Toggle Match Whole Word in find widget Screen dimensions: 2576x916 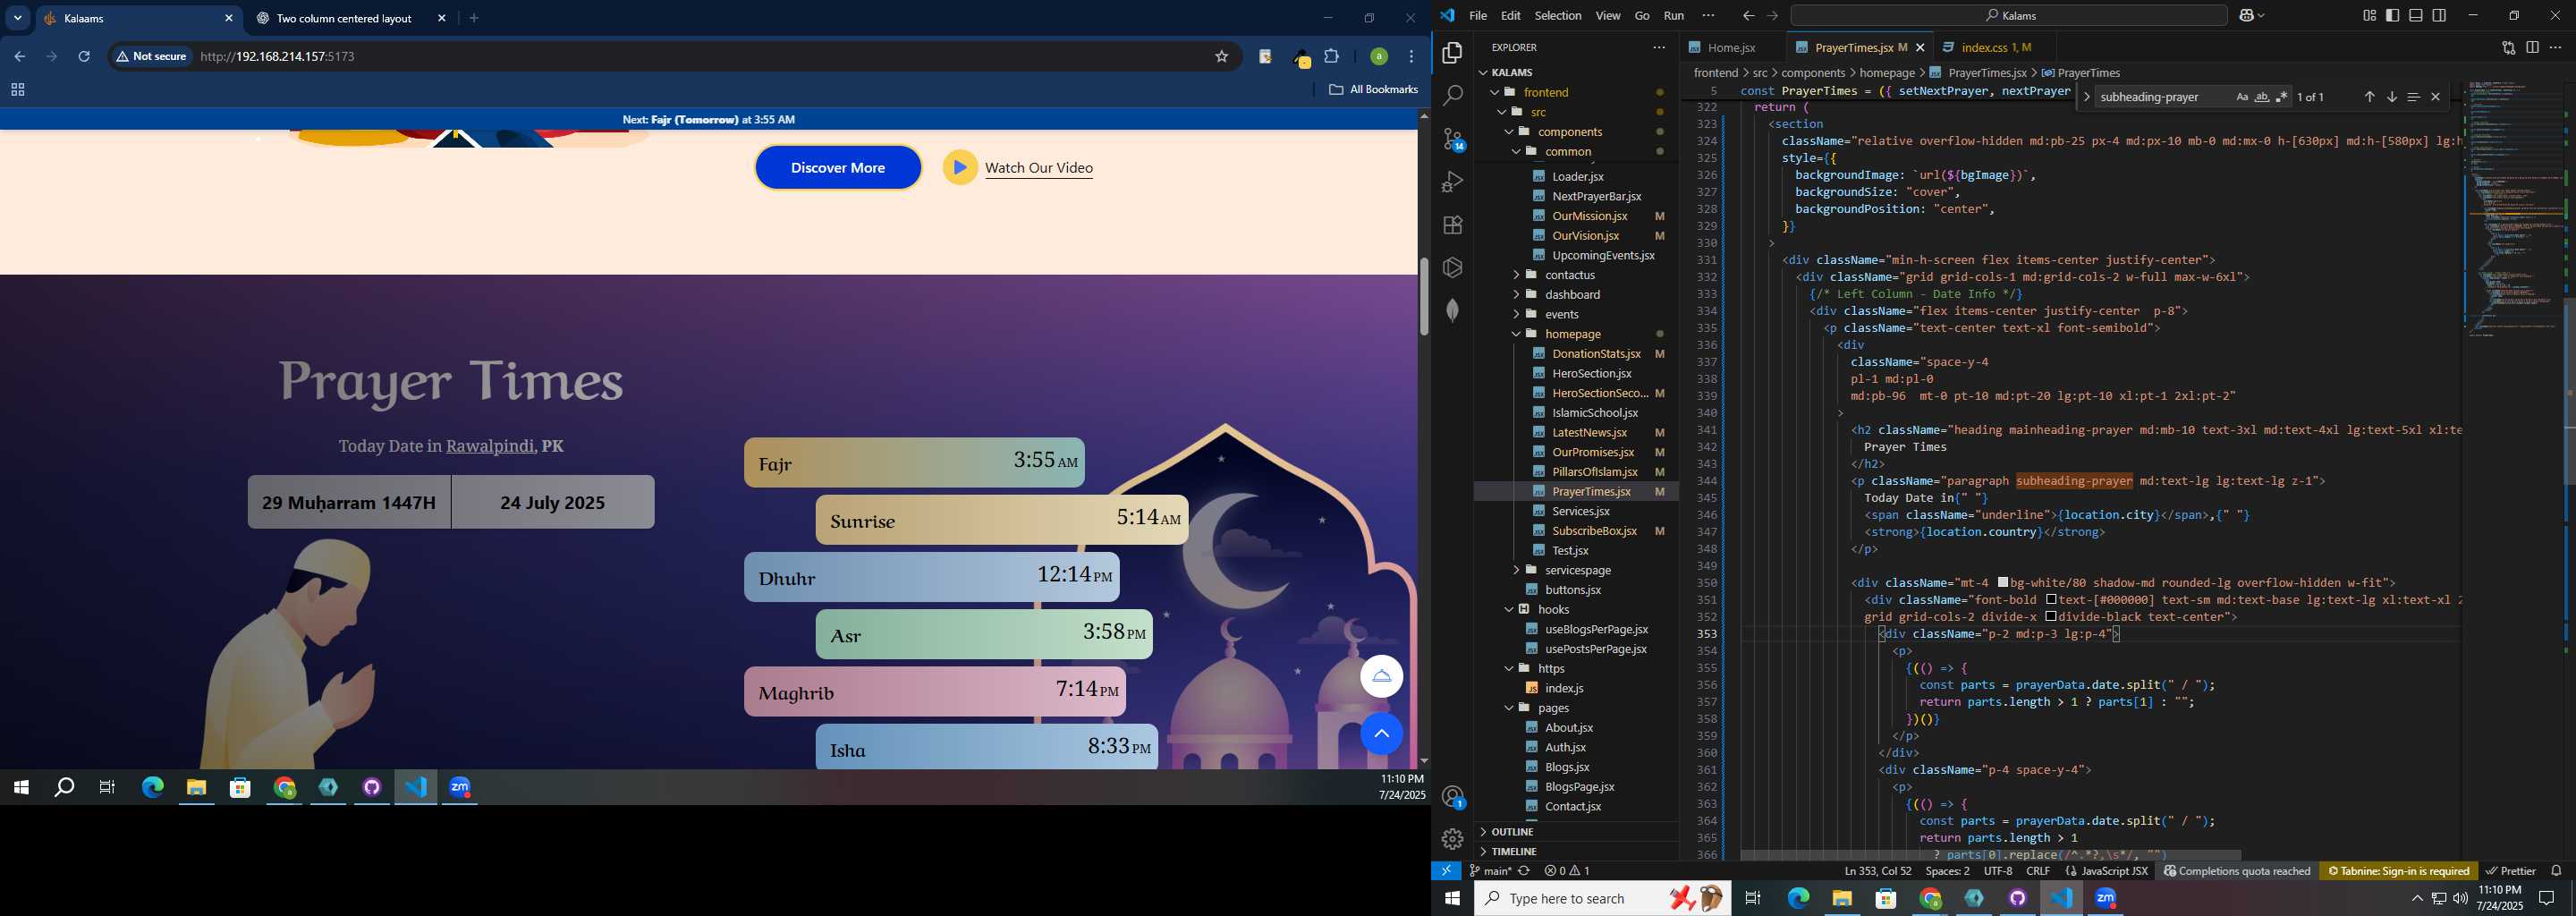2262,97
